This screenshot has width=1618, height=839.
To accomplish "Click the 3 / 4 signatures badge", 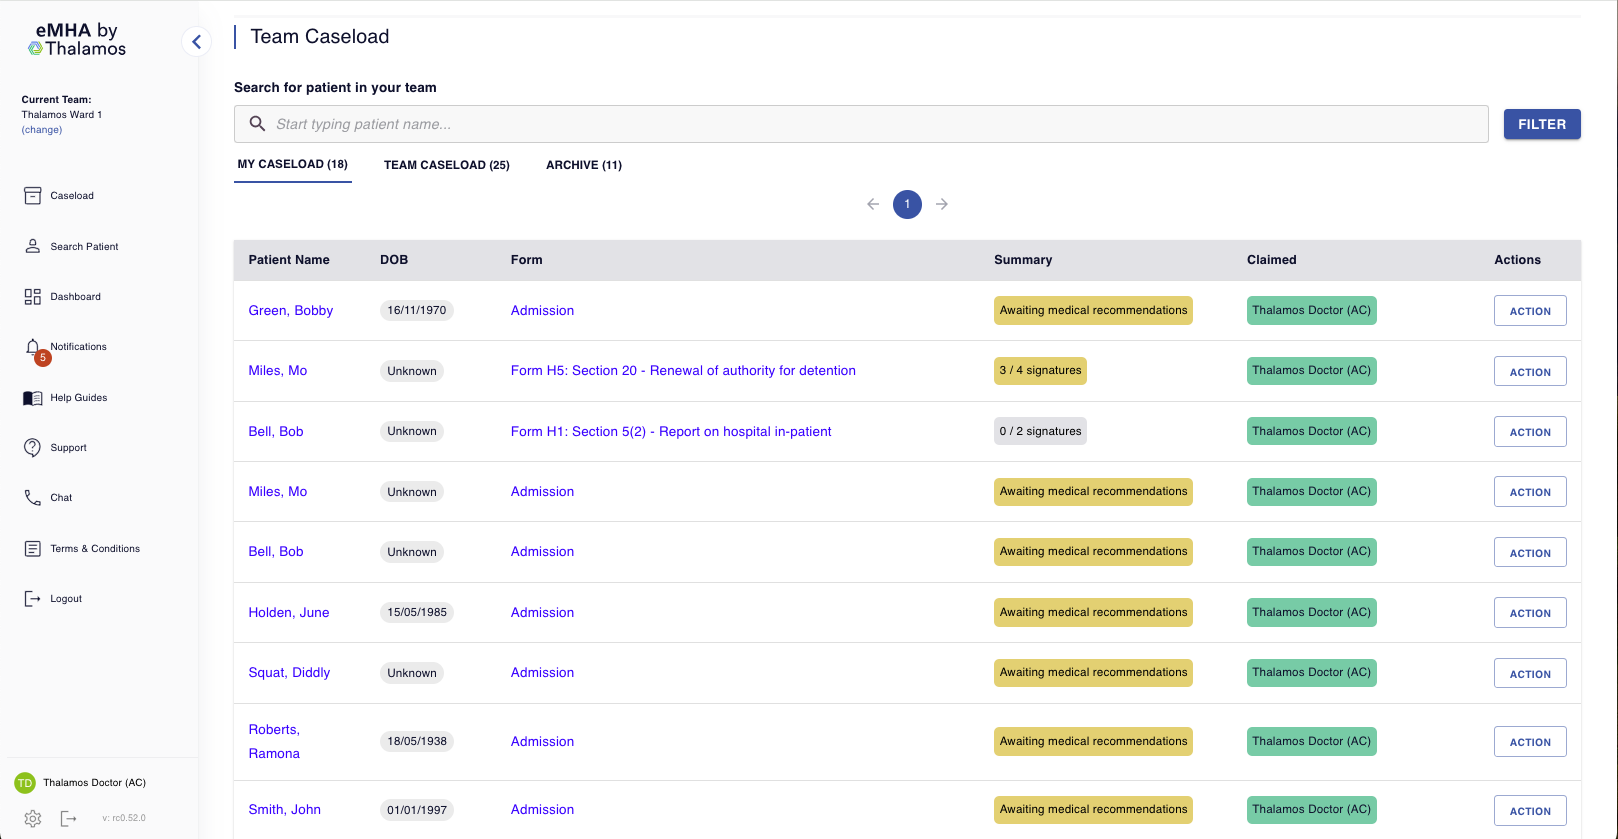I will 1040,371.
